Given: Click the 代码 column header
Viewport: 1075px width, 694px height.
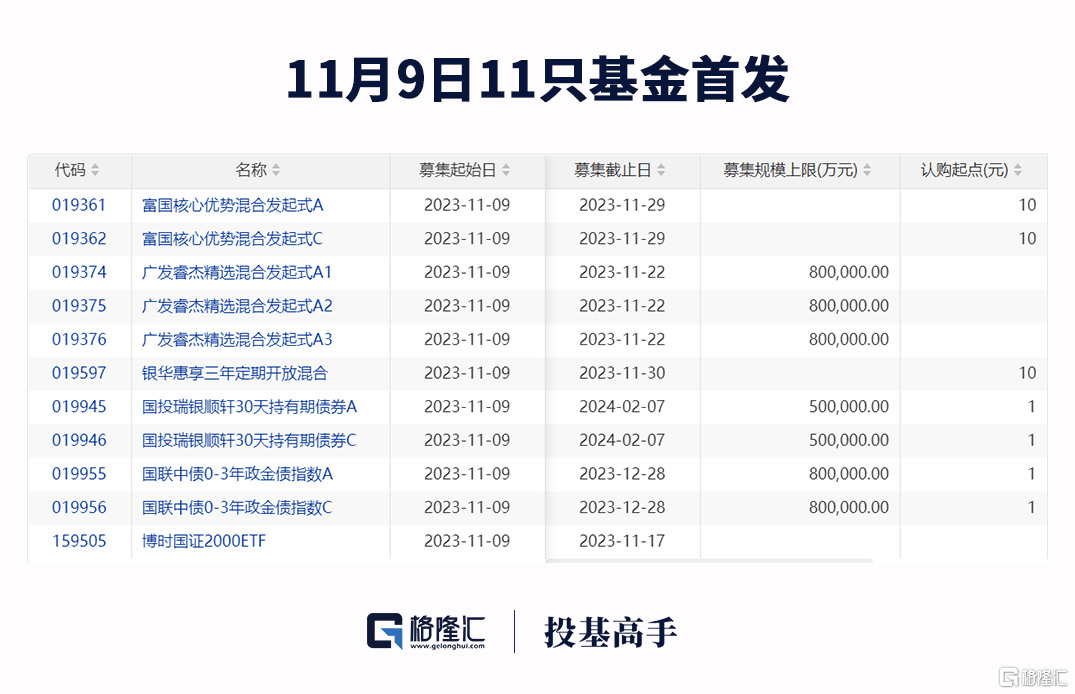Looking at the screenshot, I should (x=70, y=171).
